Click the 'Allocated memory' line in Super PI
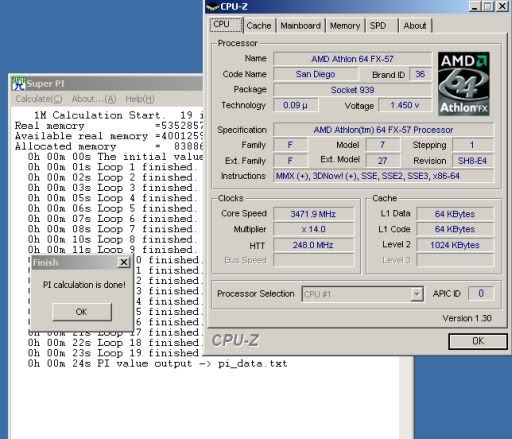The height and width of the screenshot is (439, 512). click(109, 146)
